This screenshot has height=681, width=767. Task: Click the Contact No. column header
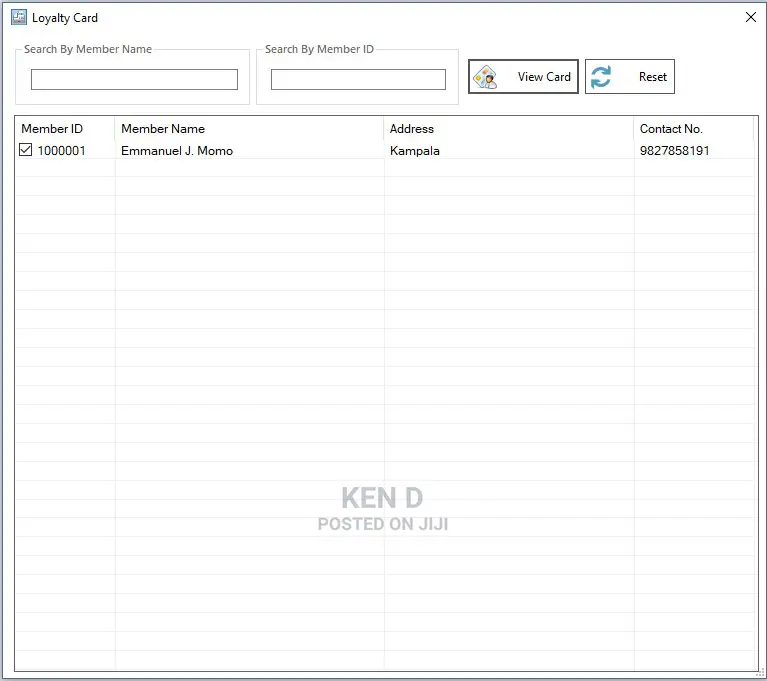(x=694, y=129)
